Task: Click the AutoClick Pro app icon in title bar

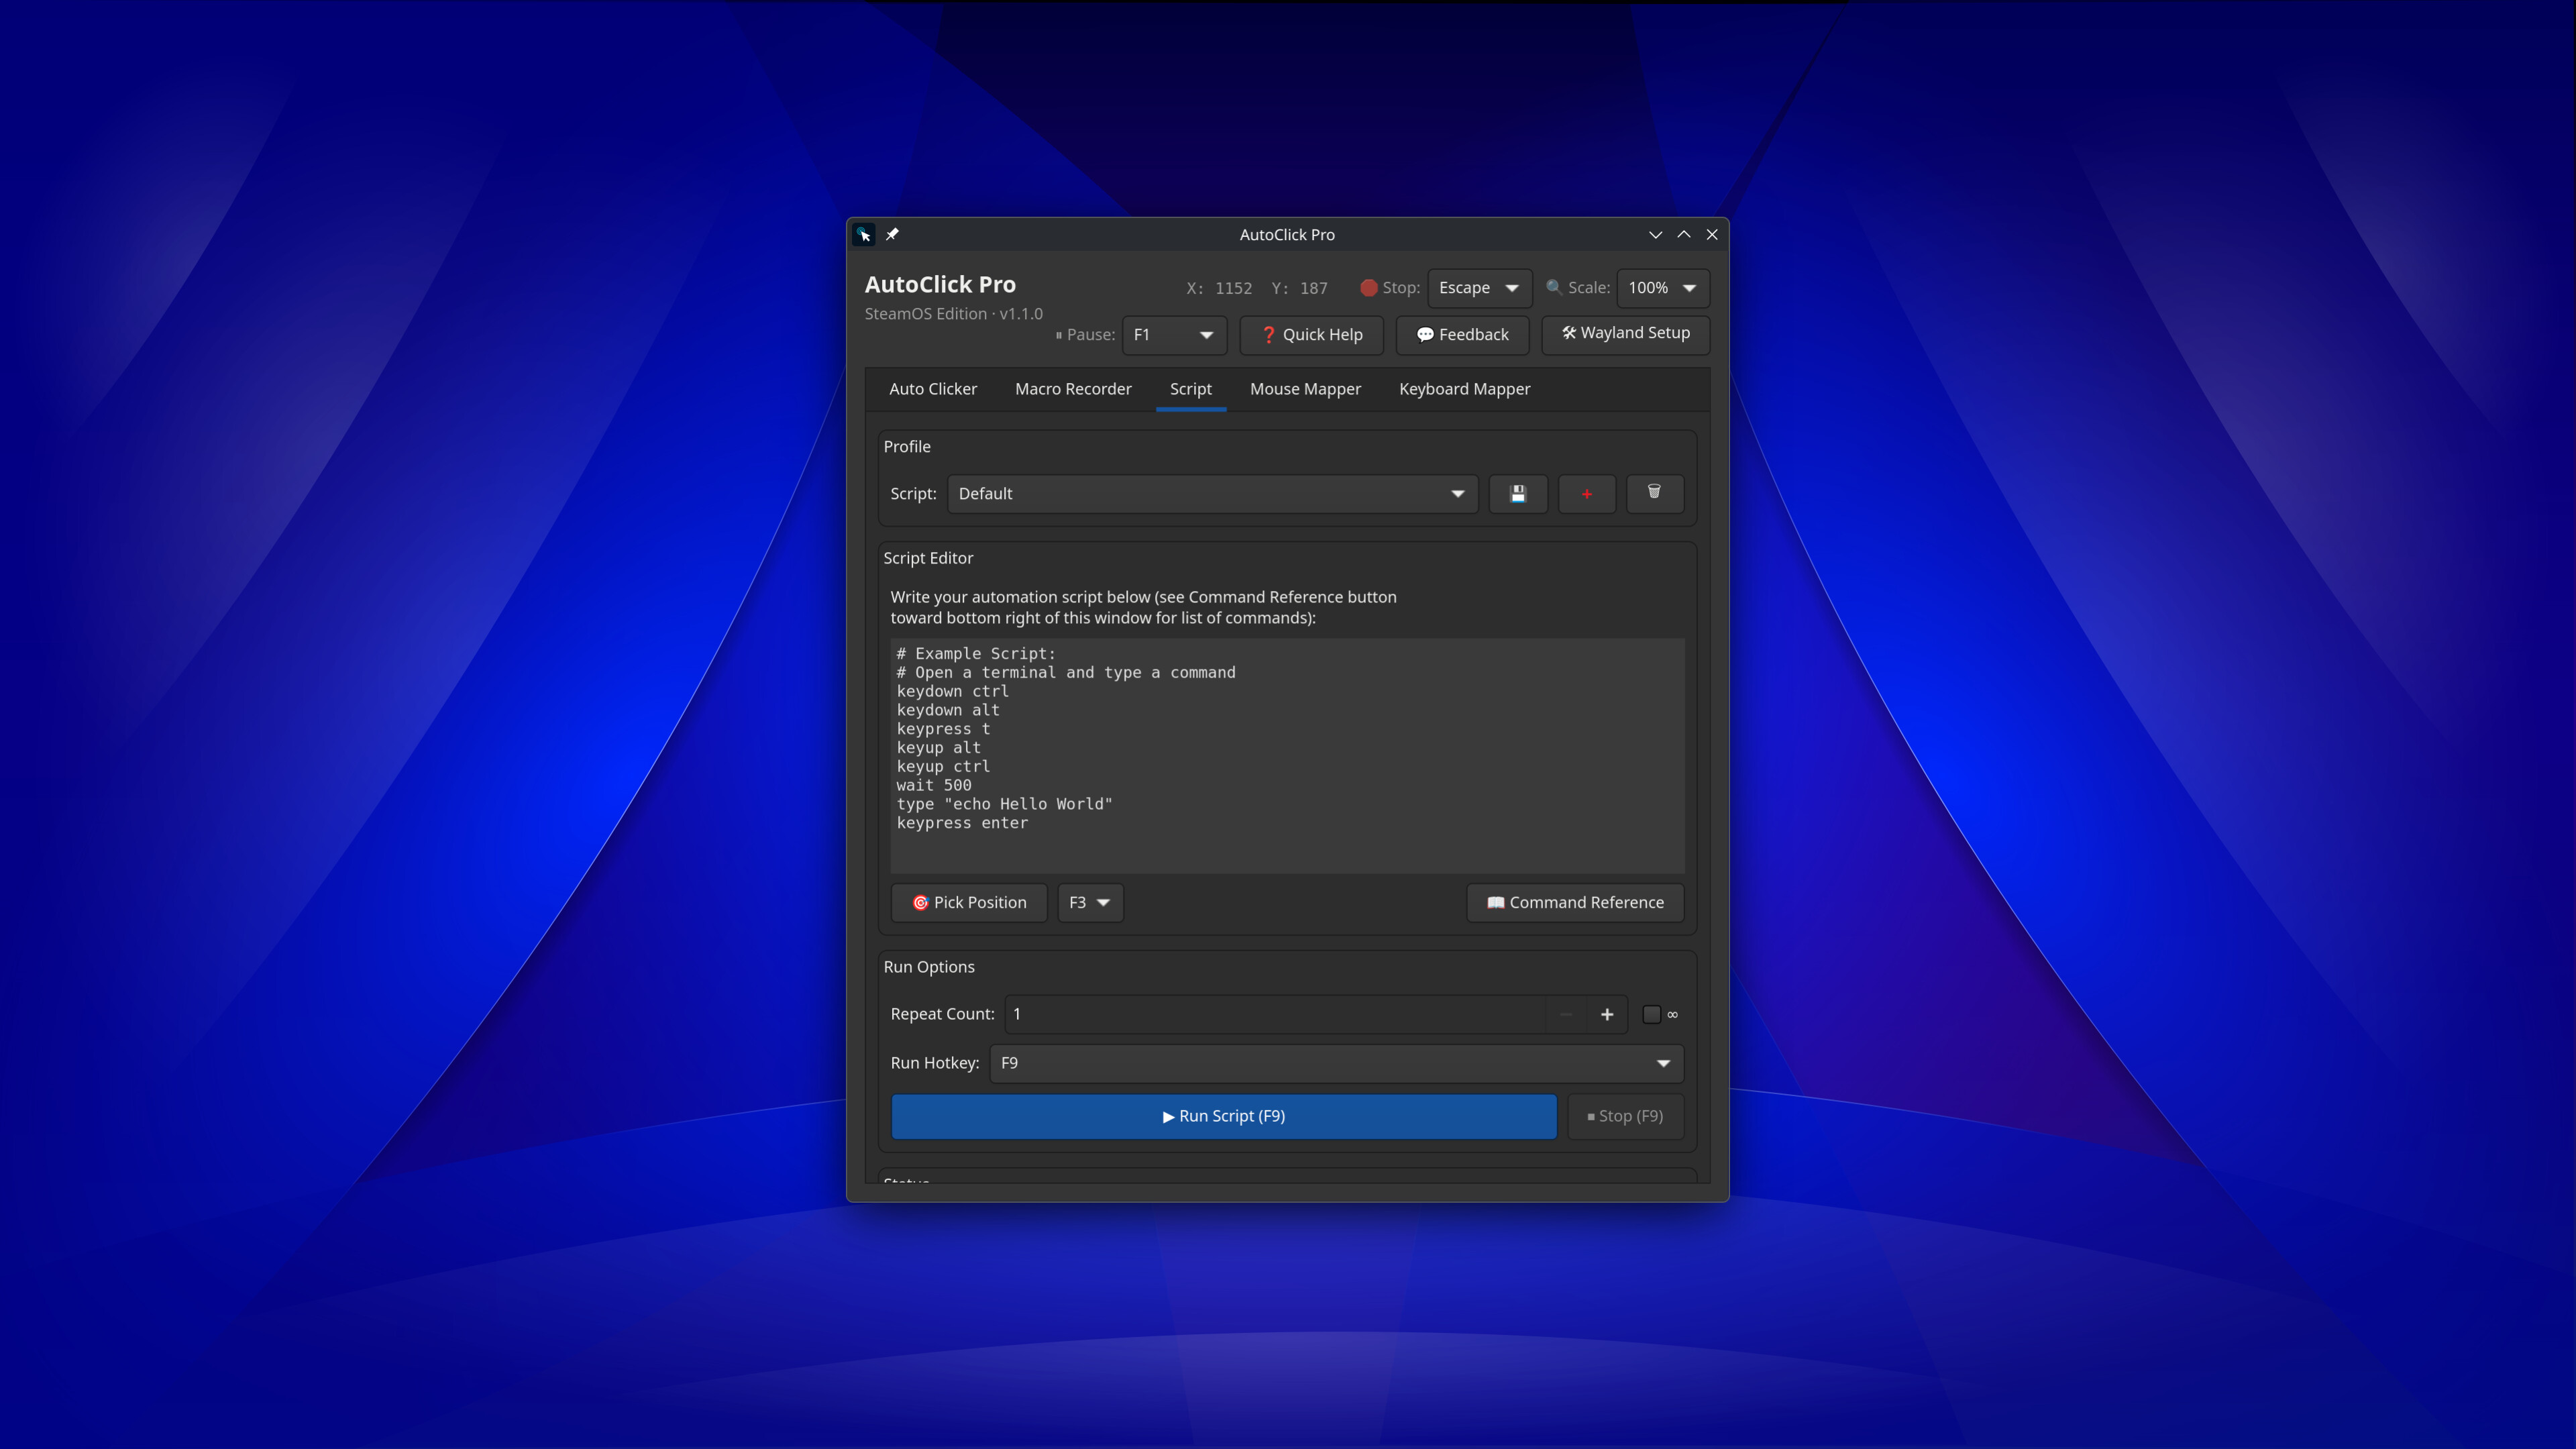Action: coord(864,234)
